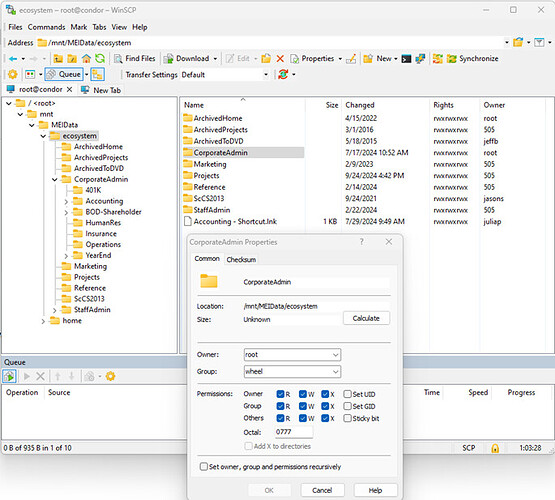The height and width of the screenshot is (500, 555).
Task: Toggle Owner Read permission checkbox
Action: [x=280, y=394]
